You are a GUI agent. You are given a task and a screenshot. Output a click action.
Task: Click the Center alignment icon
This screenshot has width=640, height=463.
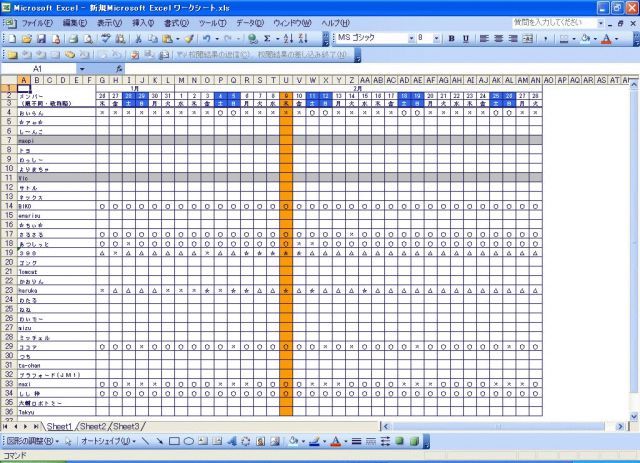[x=499, y=38]
